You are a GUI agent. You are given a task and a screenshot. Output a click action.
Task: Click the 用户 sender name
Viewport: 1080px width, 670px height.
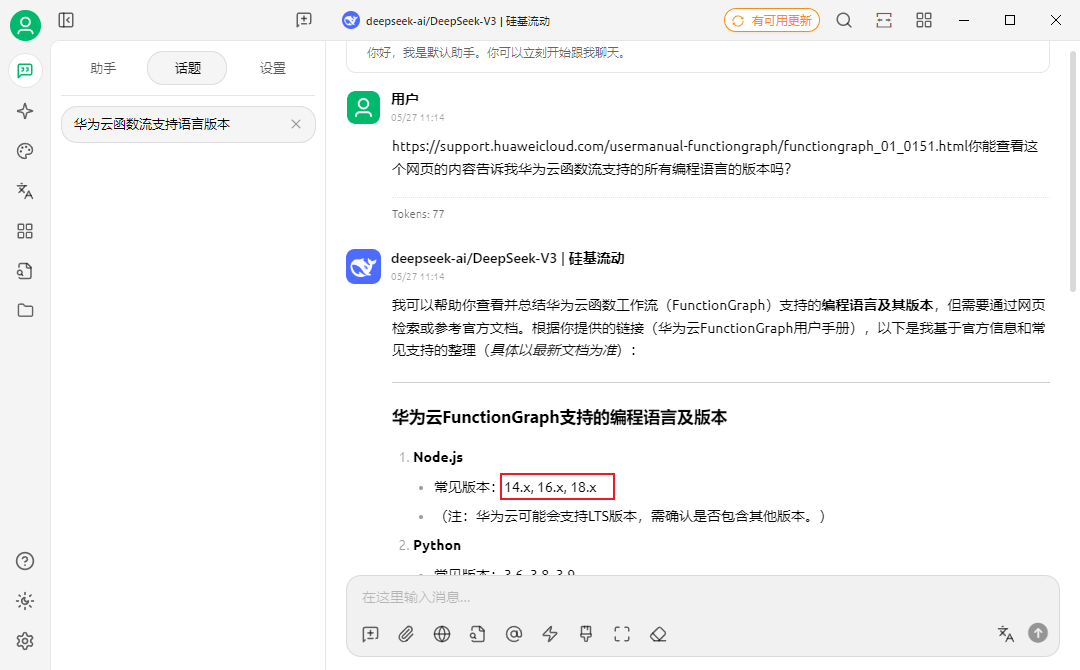tap(405, 99)
